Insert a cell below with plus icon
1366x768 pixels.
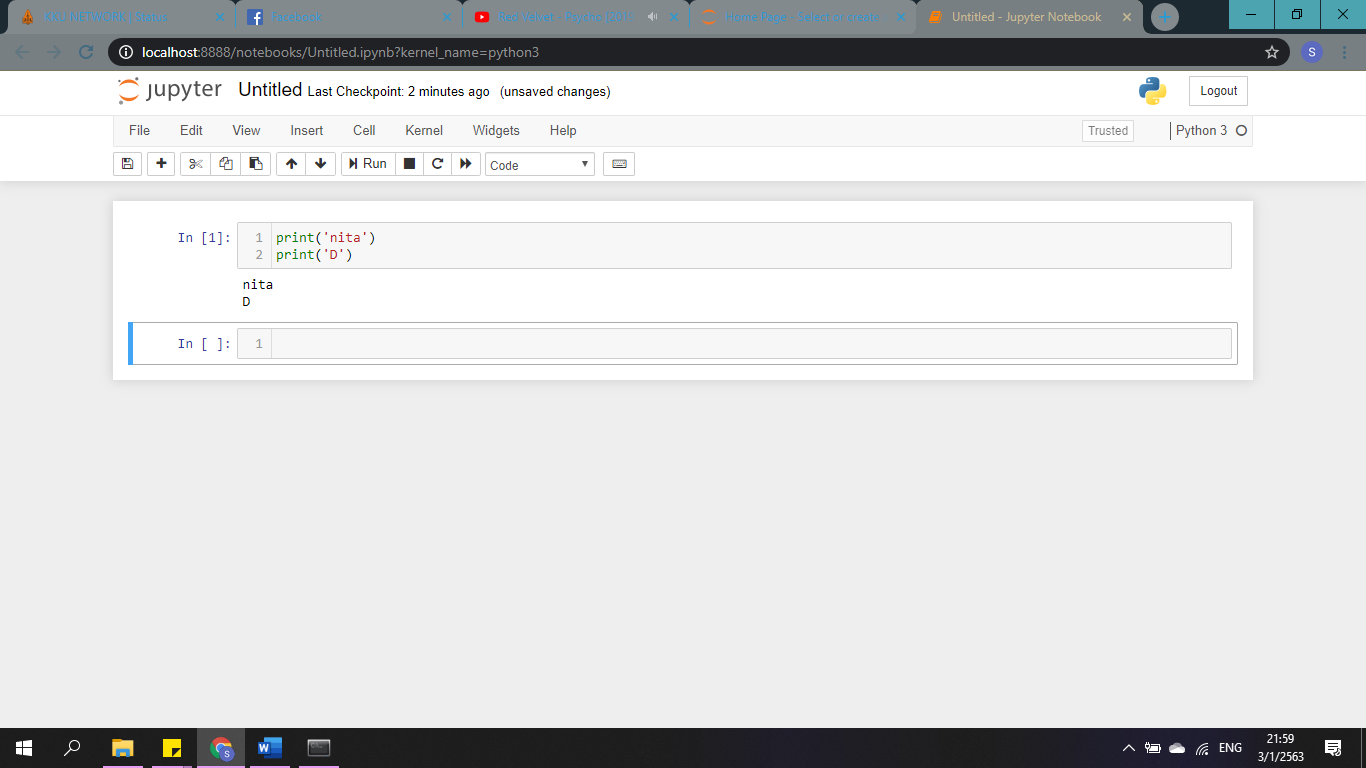point(160,164)
